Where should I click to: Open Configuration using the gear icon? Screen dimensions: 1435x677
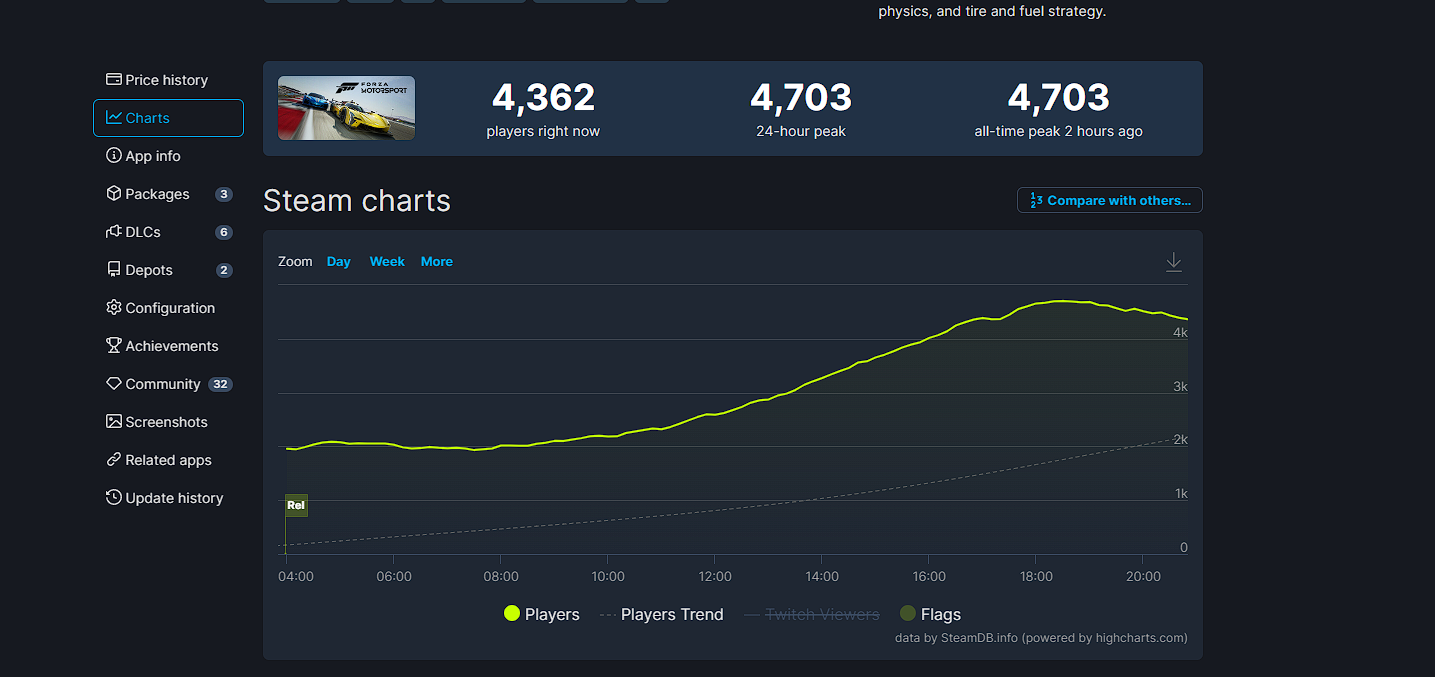point(114,308)
